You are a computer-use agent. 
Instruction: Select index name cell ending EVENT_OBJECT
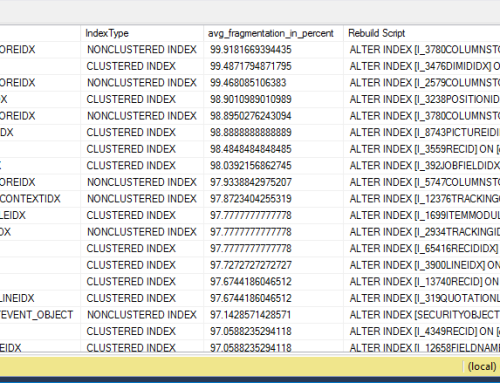[x=40, y=315]
